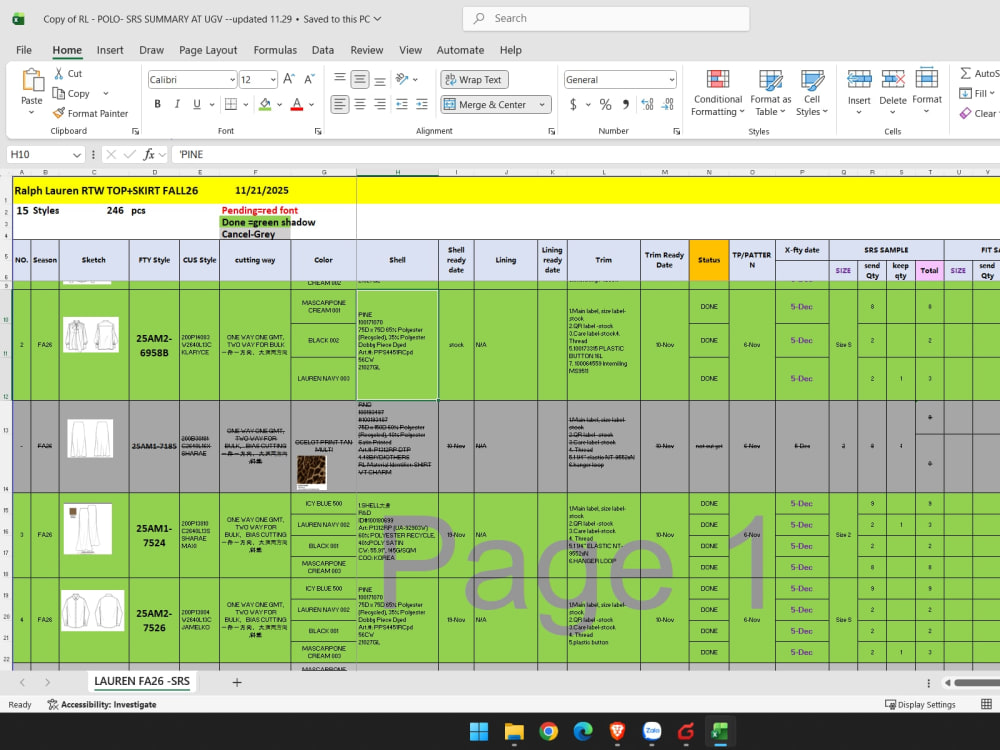Open Format as Table gallery
The width and height of the screenshot is (1000, 750).
pyautogui.click(x=770, y=93)
